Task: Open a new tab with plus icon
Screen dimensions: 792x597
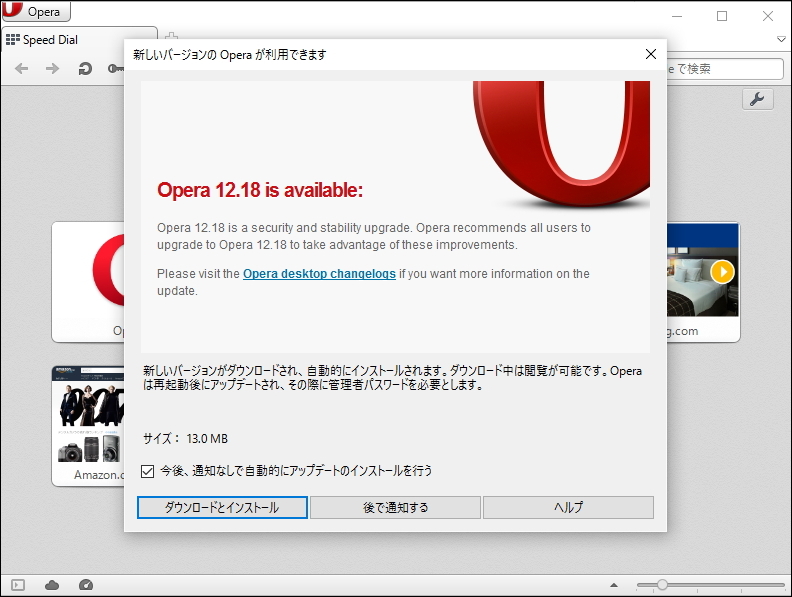Action: pyautogui.click(x=171, y=36)
